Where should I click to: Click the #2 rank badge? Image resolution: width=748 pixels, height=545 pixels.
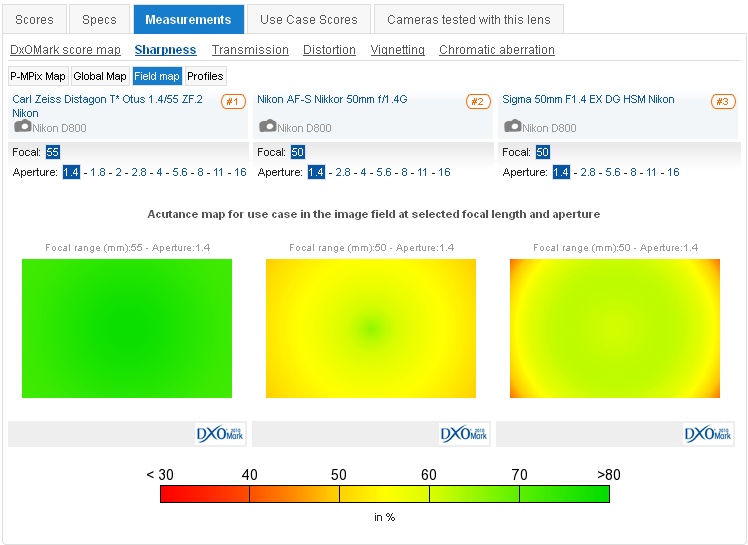coord(478,101)
